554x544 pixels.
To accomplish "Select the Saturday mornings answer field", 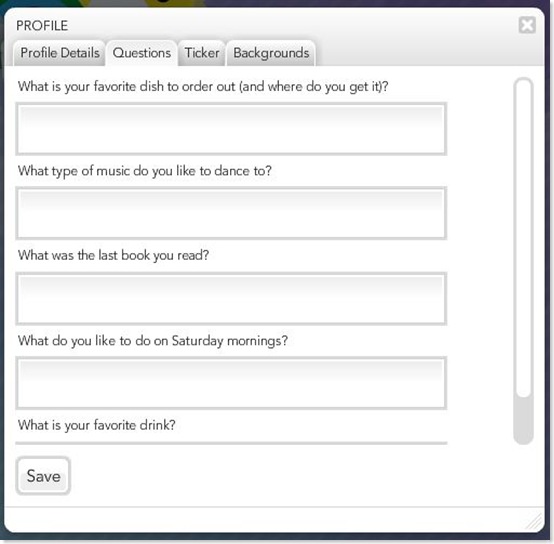I will pyautogui.click(x=231, y=383).
